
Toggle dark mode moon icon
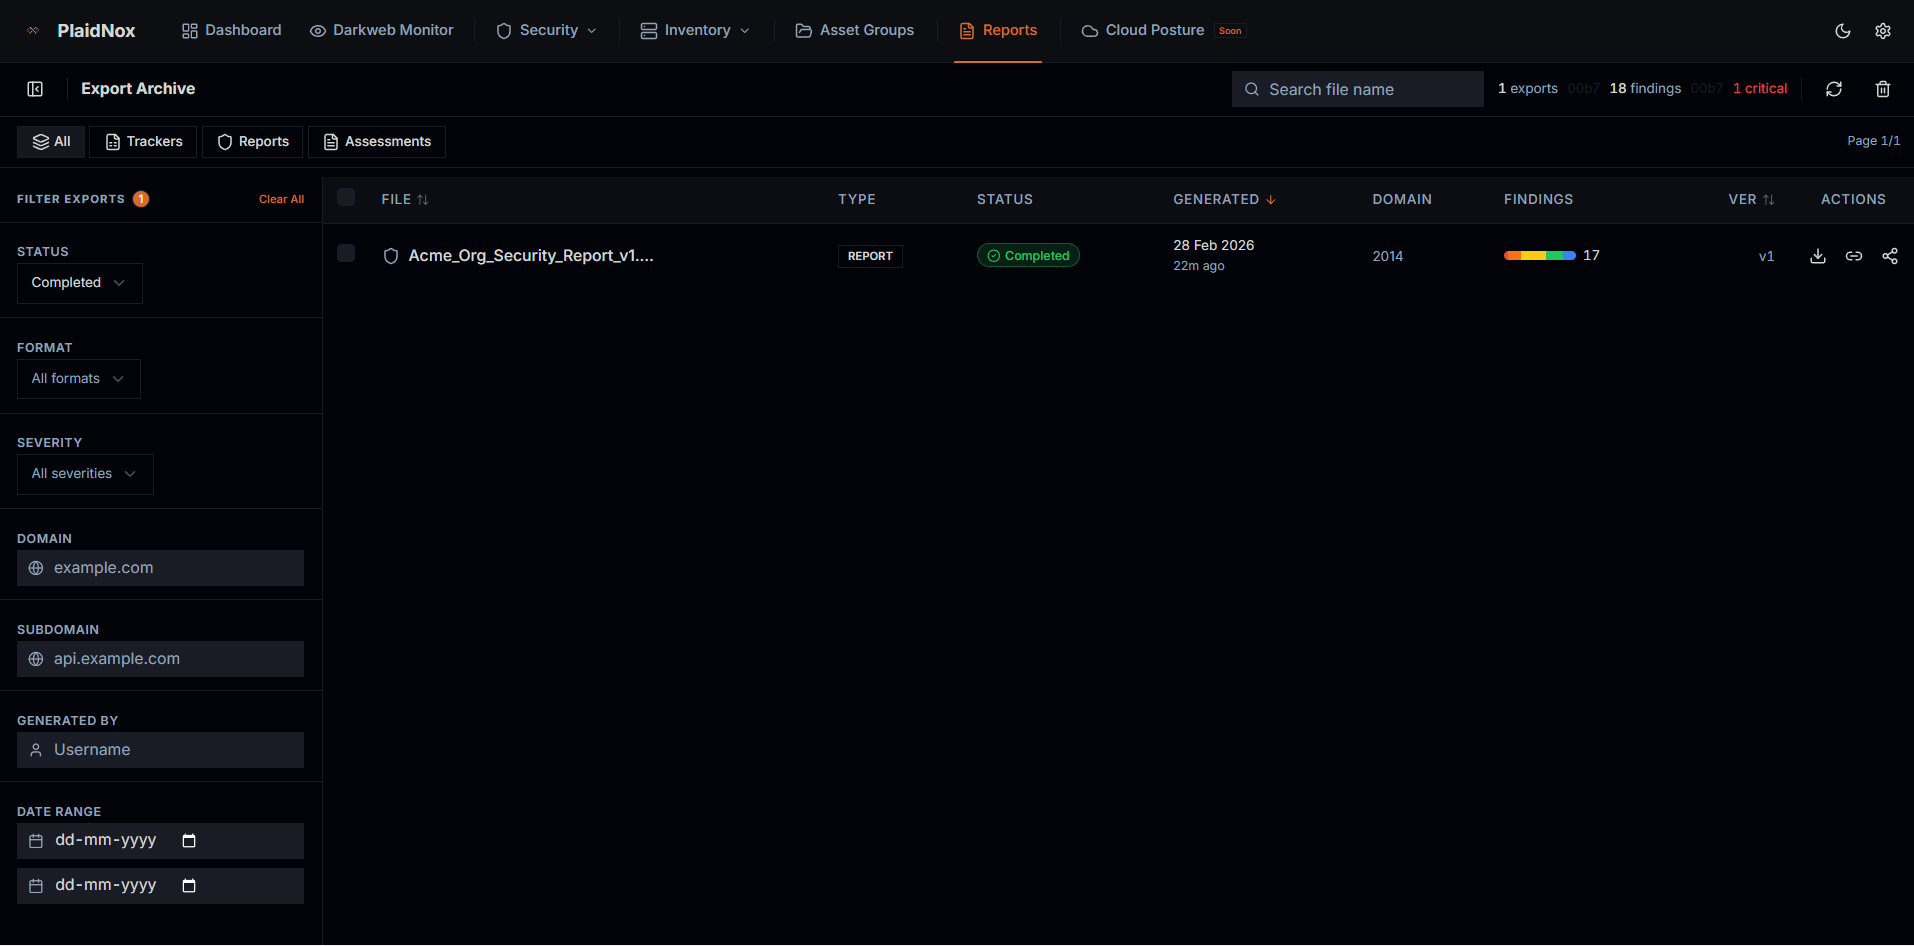[1843, 31]
